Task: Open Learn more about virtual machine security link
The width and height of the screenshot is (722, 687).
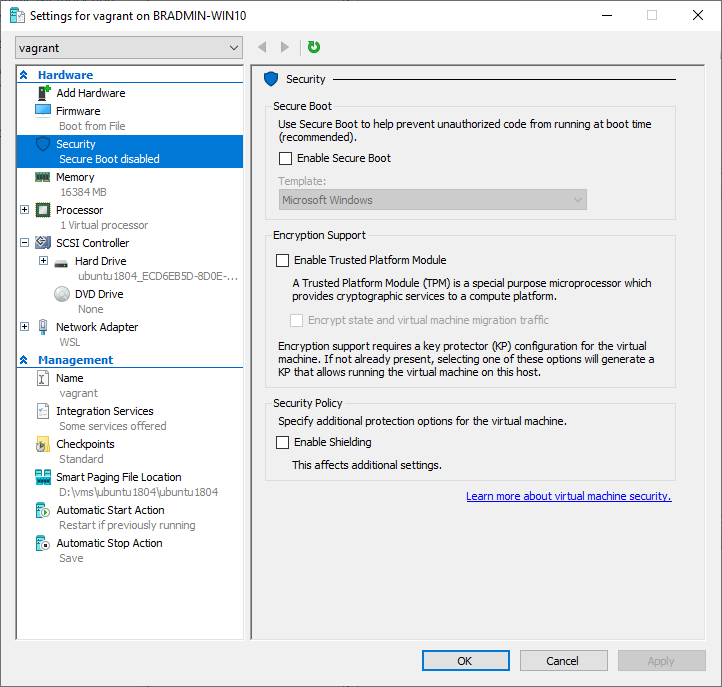Action: point(568,496)
